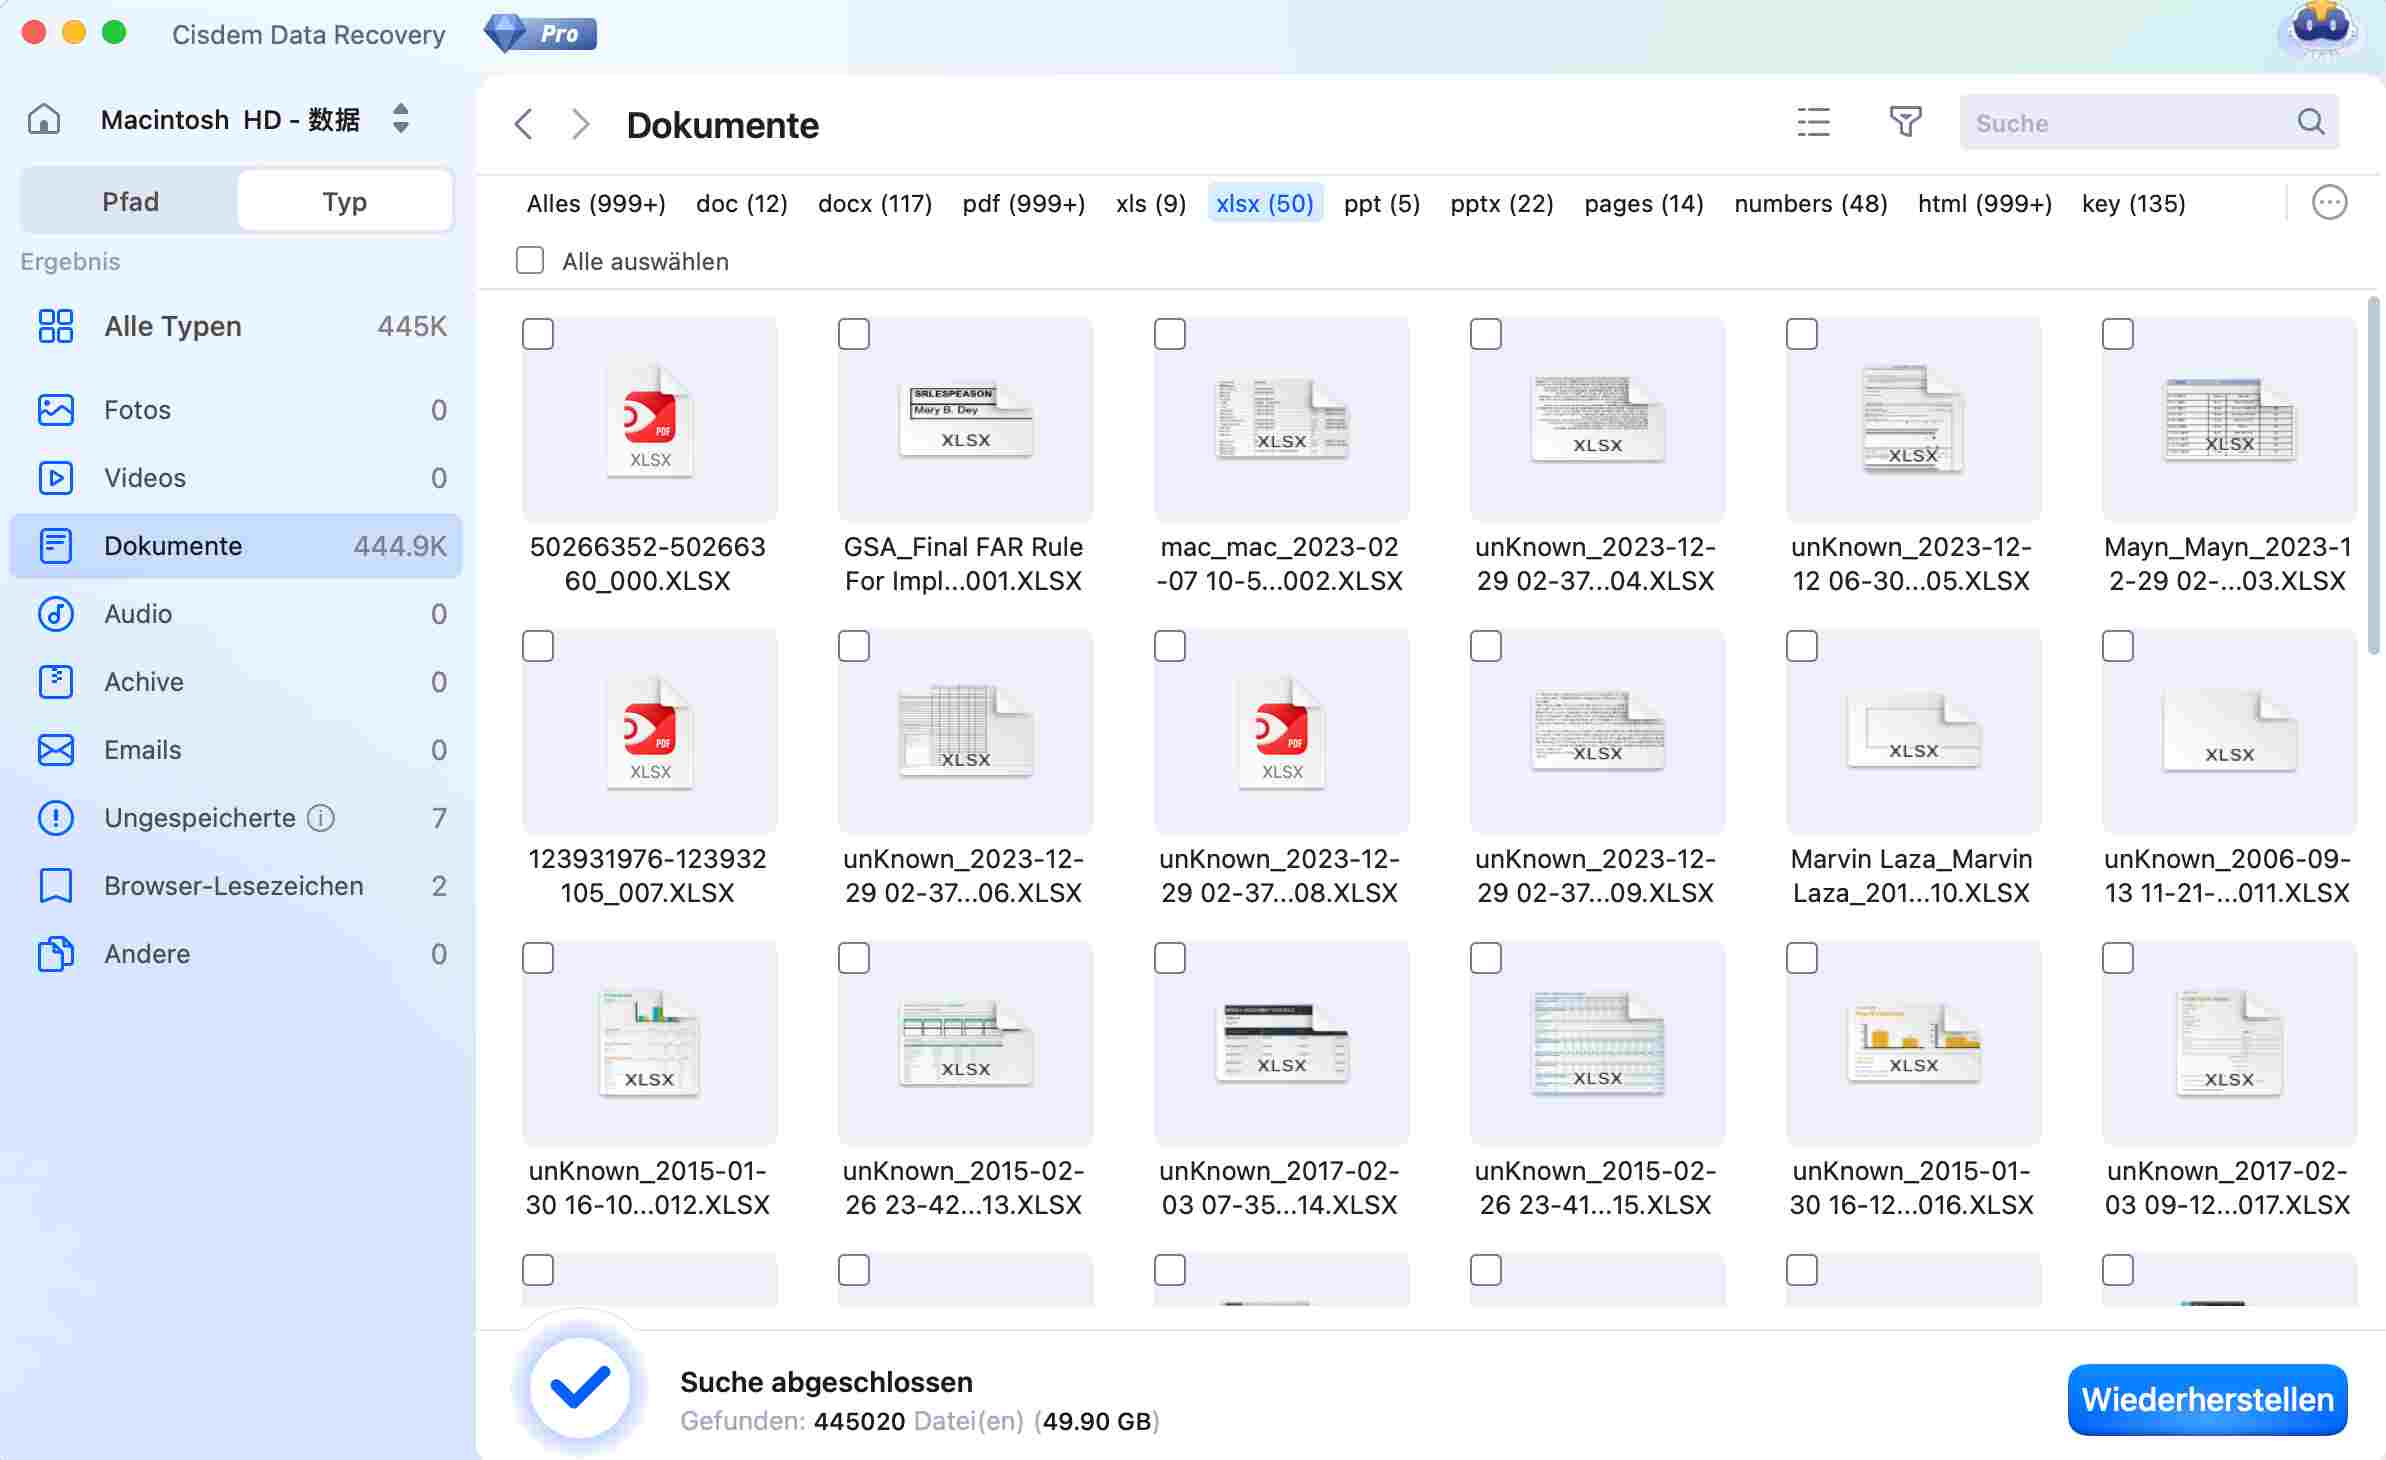Image resolution: width=2386 pixels, height=1460 pixels.
Task: Open the filter icon near search
Action: pyautogui.click(x=1906, y=122)
